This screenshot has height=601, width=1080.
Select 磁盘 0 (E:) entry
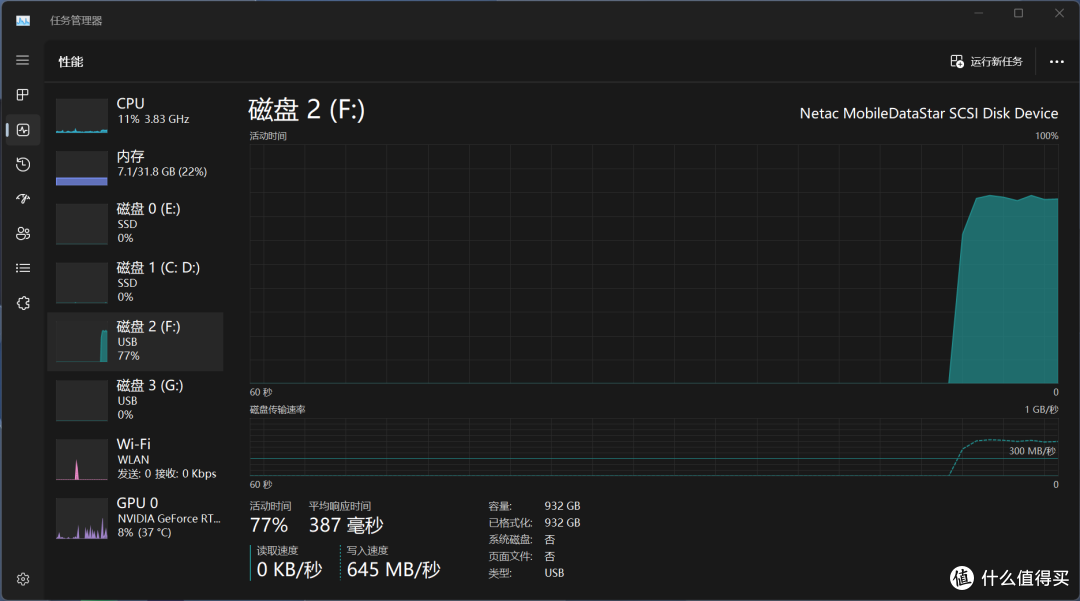[x=136, y=223]
